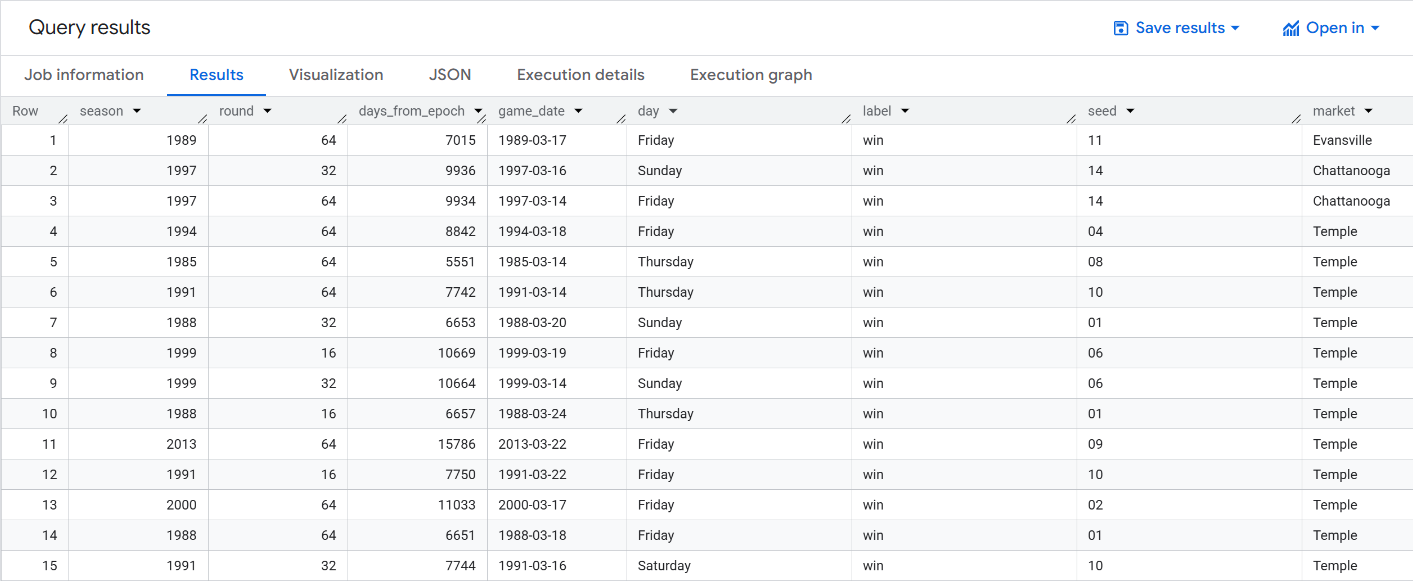The image size is (1413, 581).
Task: View the JSON tab
Action: pos(450,74)
